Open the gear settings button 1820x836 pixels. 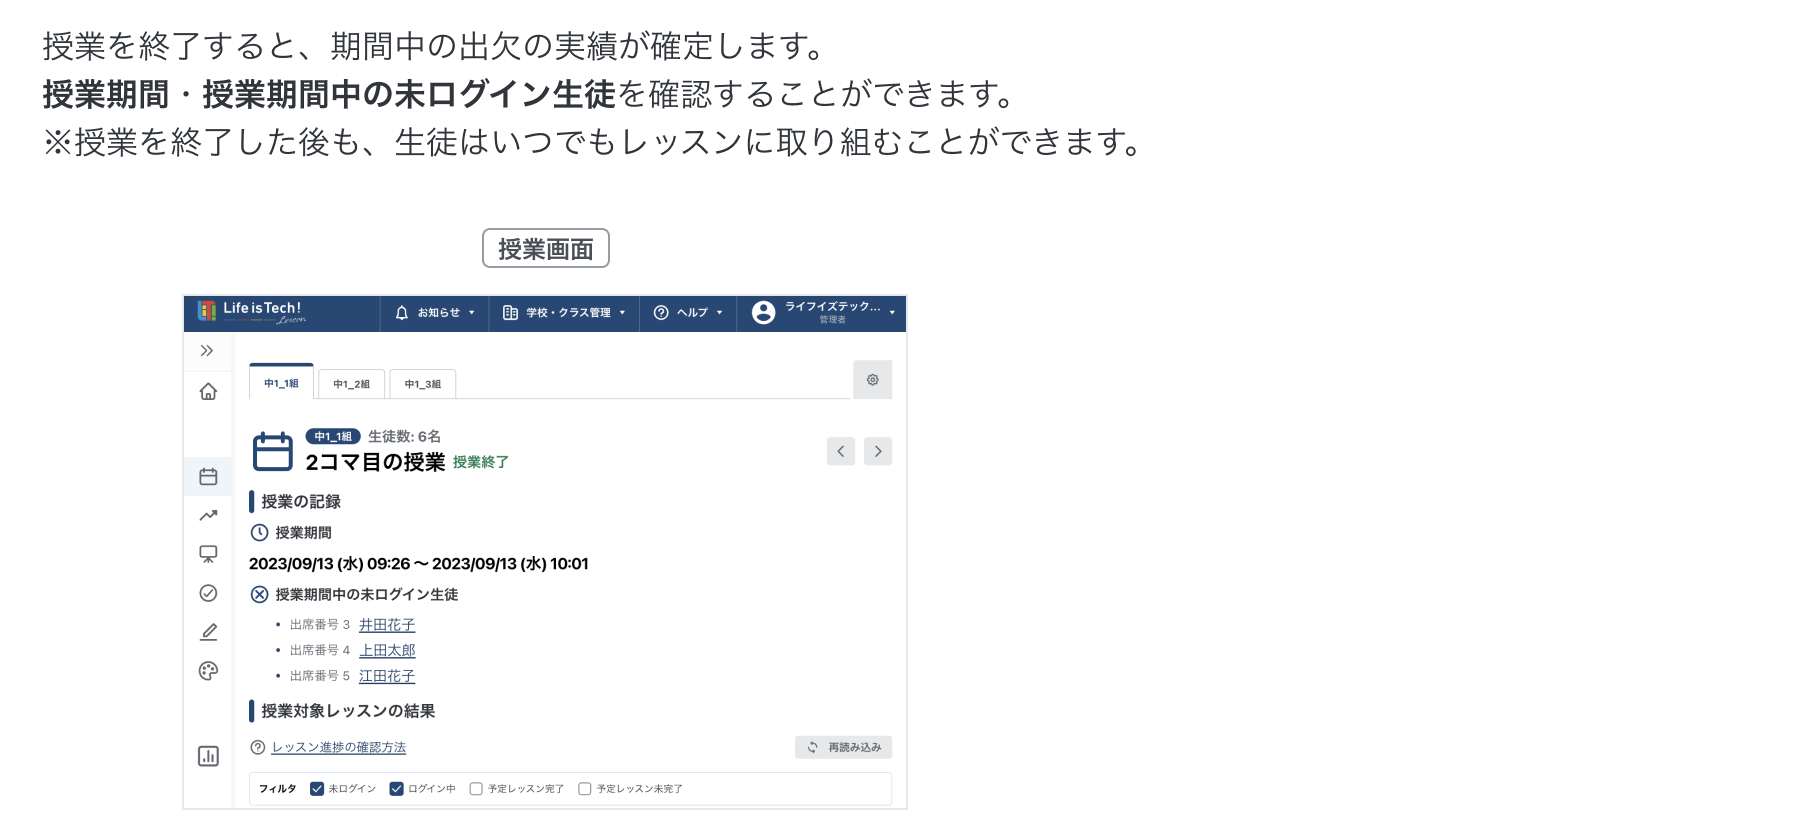click(873, 380)
